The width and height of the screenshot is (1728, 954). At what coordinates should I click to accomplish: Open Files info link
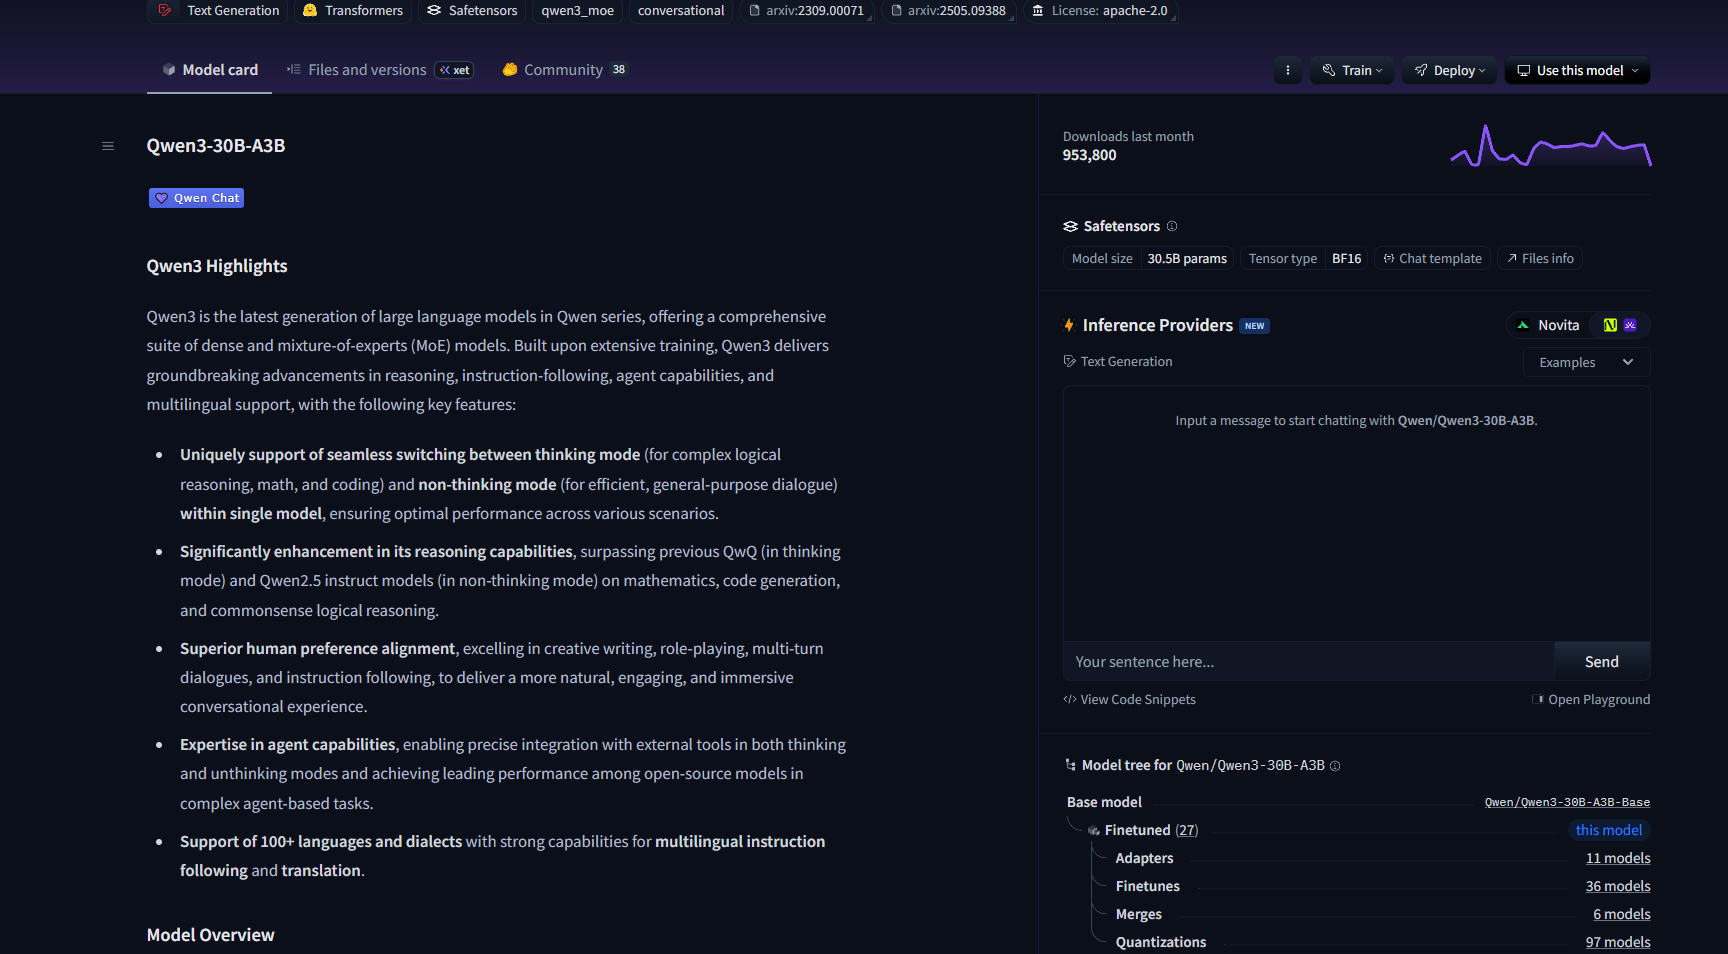(x=1540, y=258)
